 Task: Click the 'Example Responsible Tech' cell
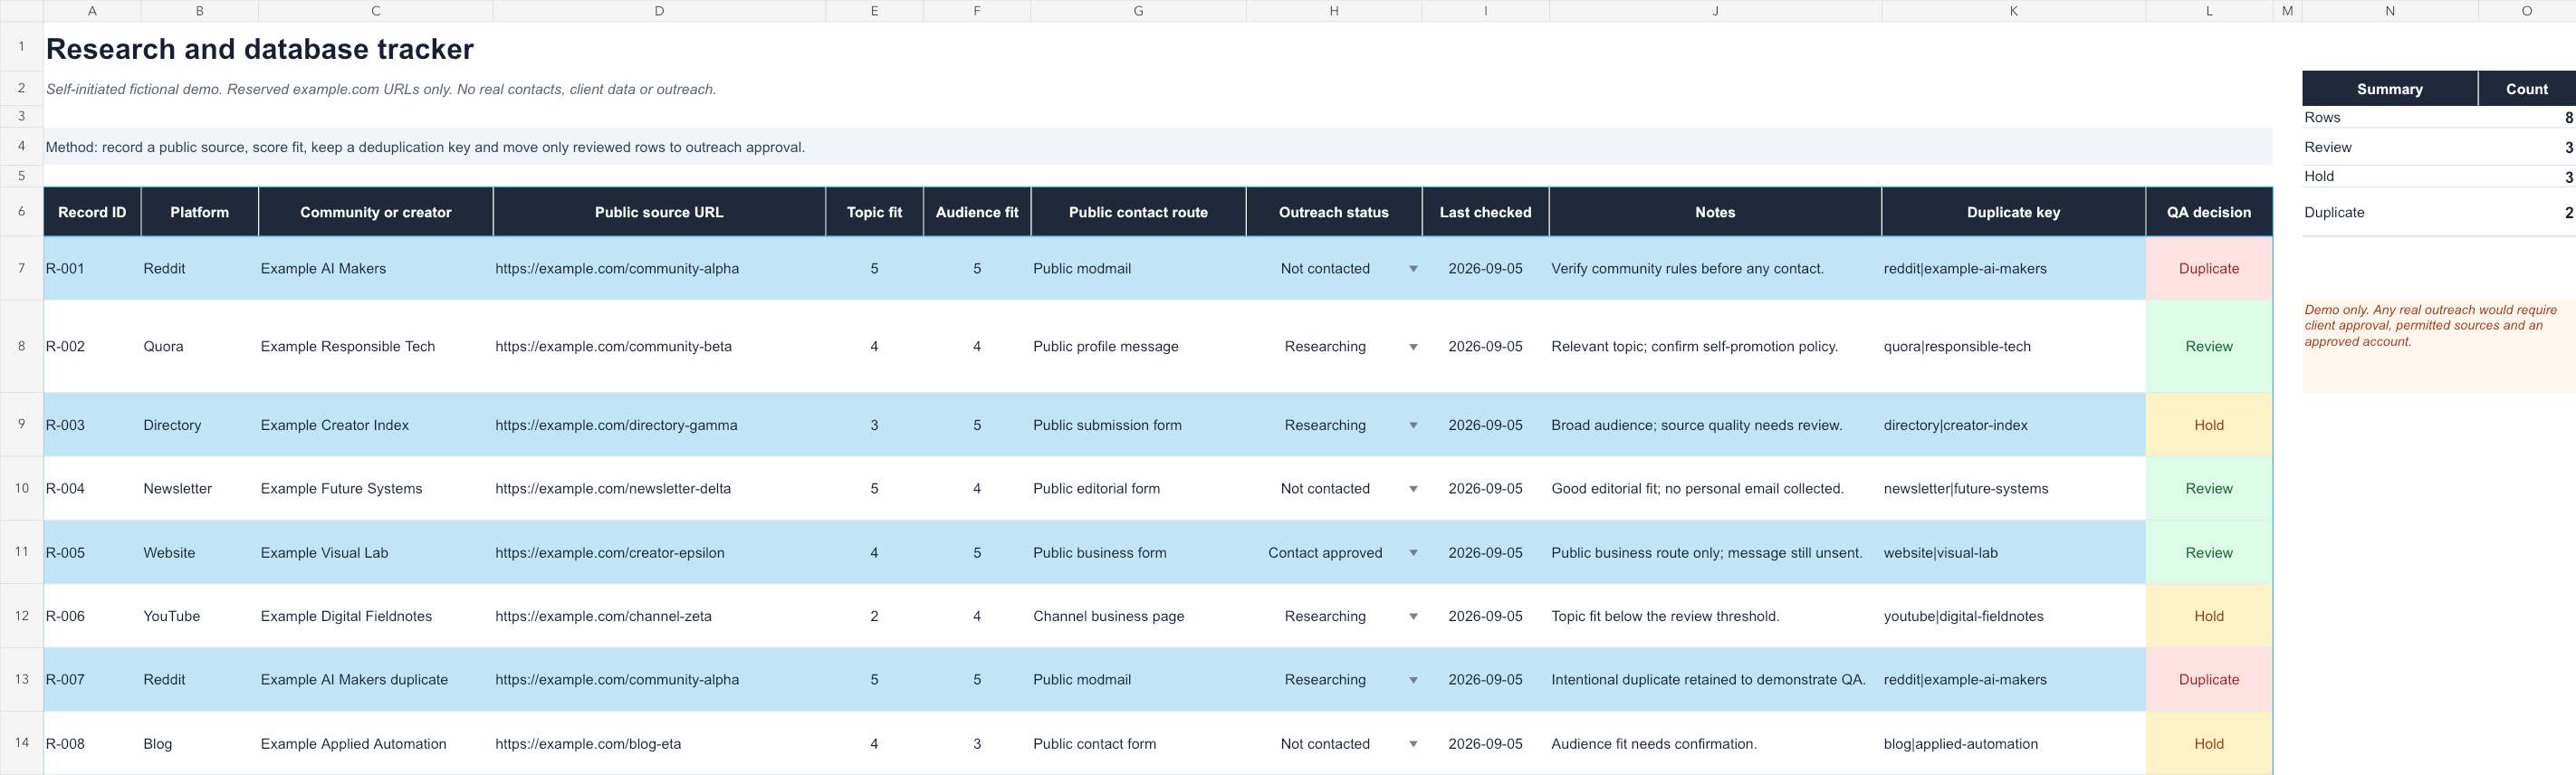click(x=375, y=347)
